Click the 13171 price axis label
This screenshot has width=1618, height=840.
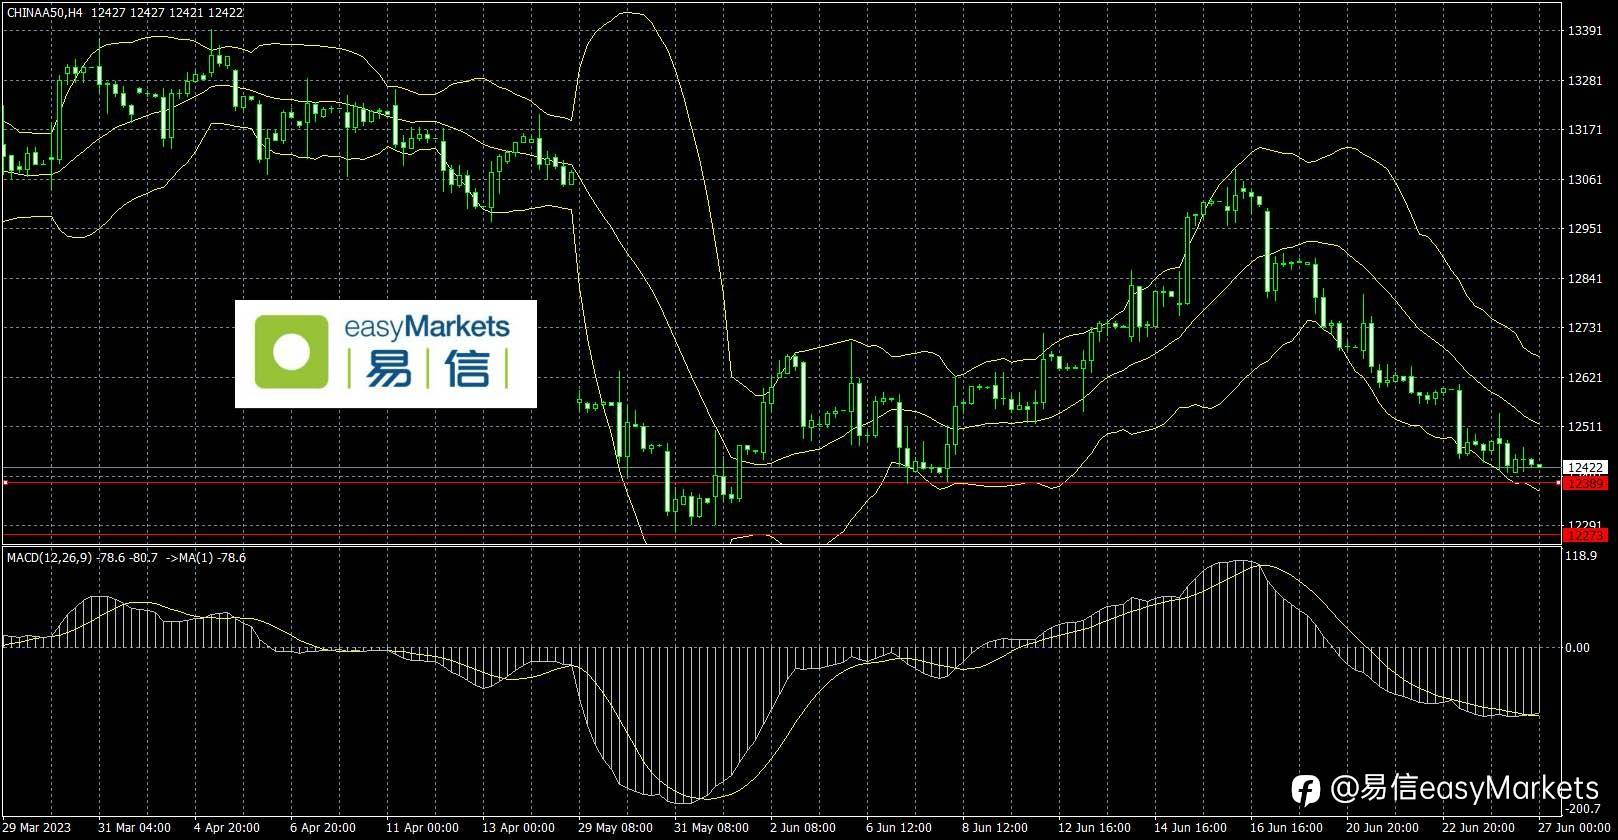click(1585, 130)
